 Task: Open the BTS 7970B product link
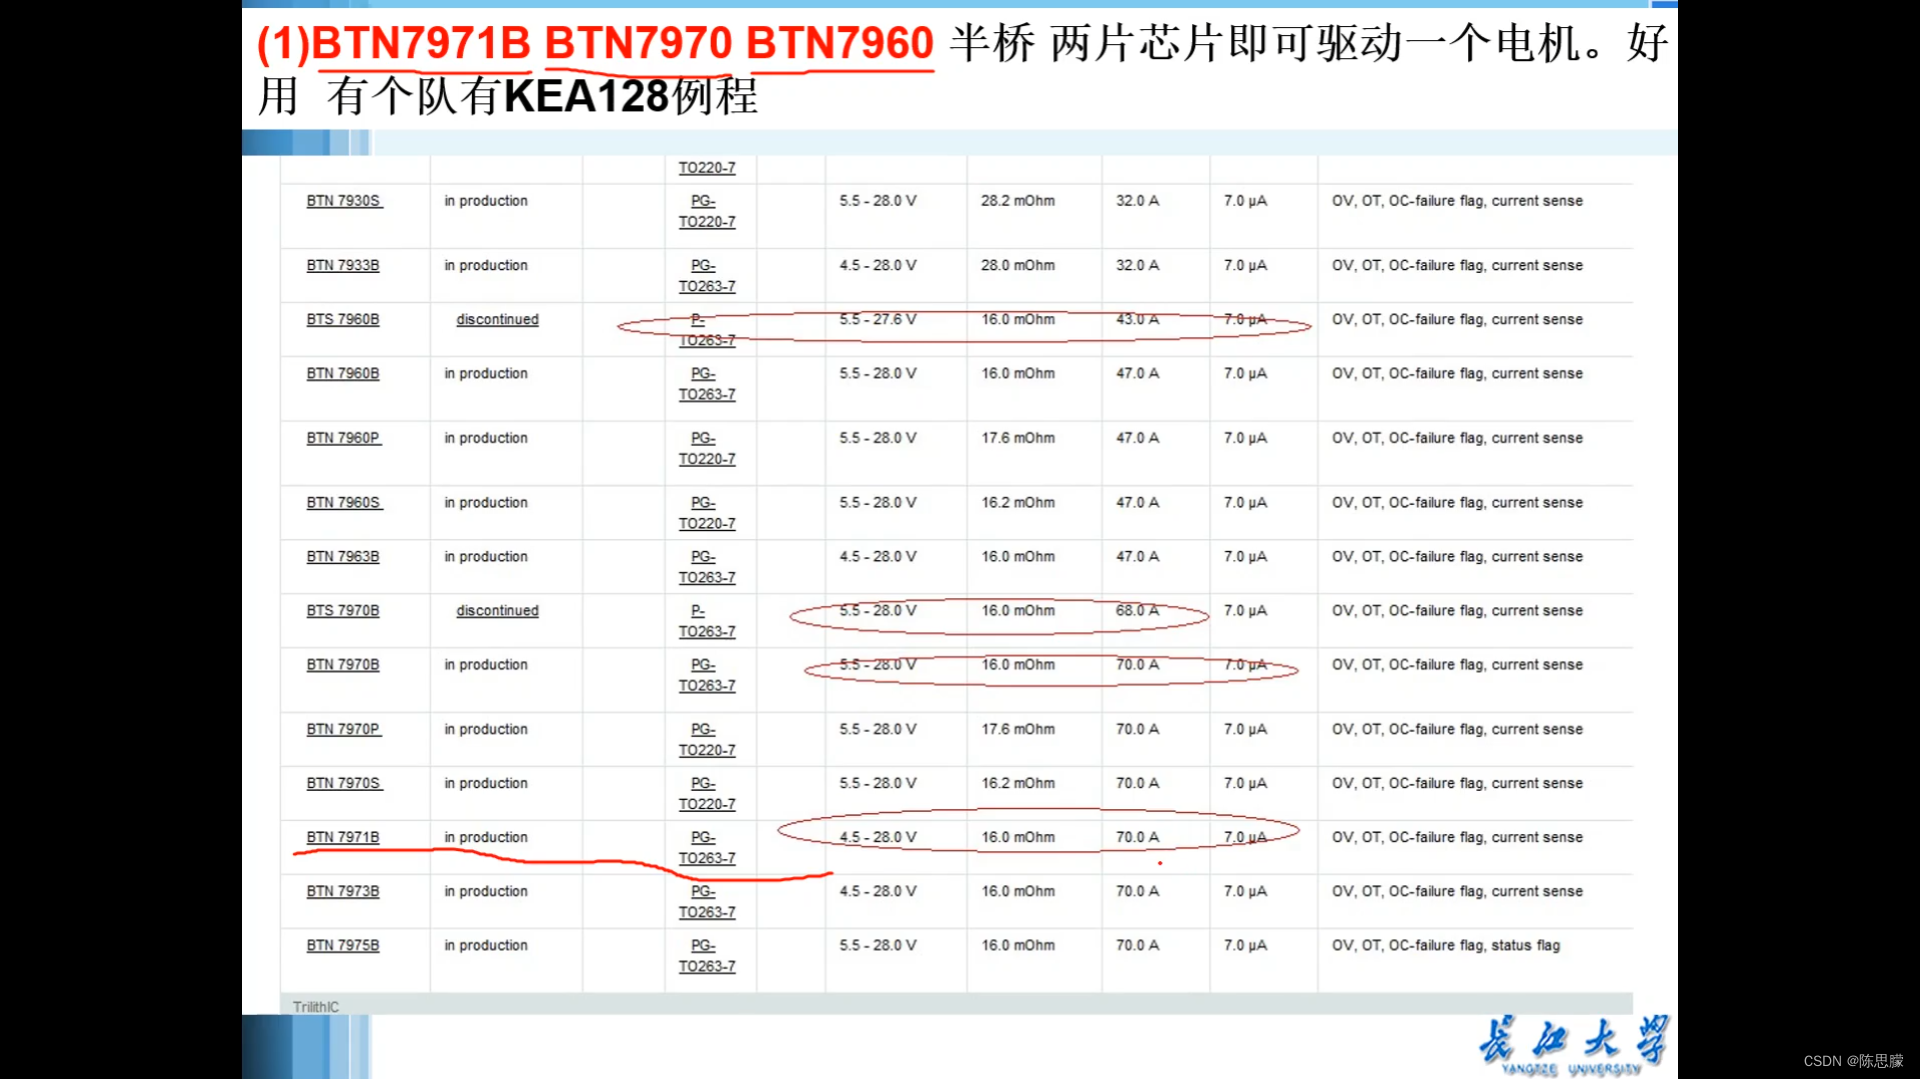tap(343, 610)
